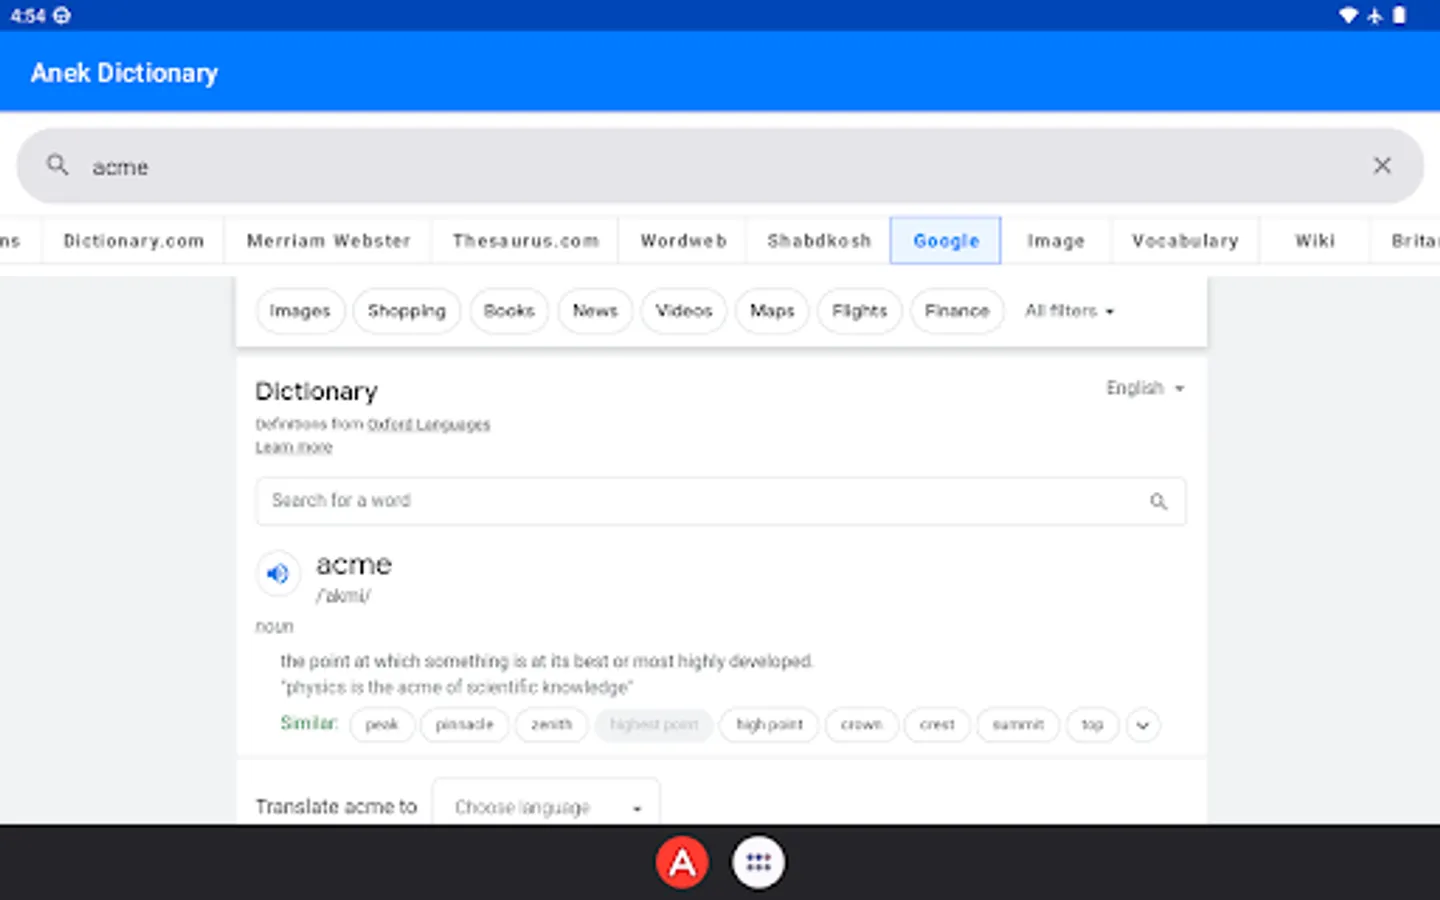Image resolution: width=1440 pixels, height=900 pixels.
Task: Click the airplane mode status icon
Action: 1375,15
